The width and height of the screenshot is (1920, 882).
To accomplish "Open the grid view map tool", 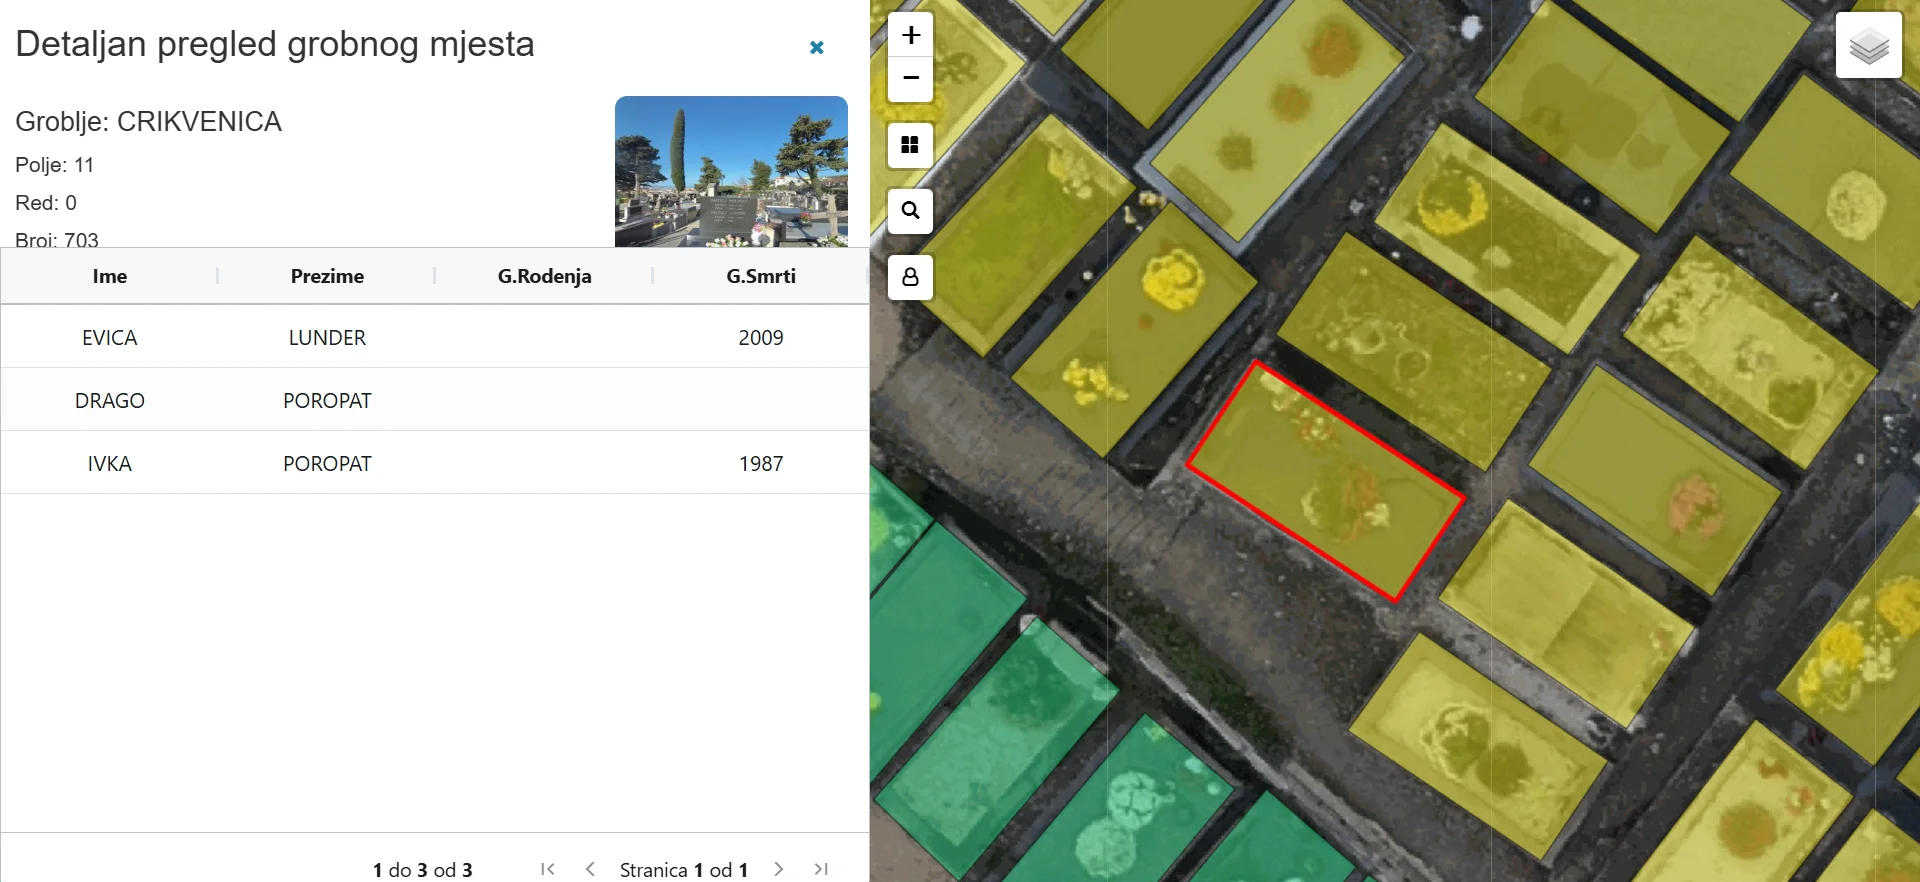I will [x=910, y=145].
